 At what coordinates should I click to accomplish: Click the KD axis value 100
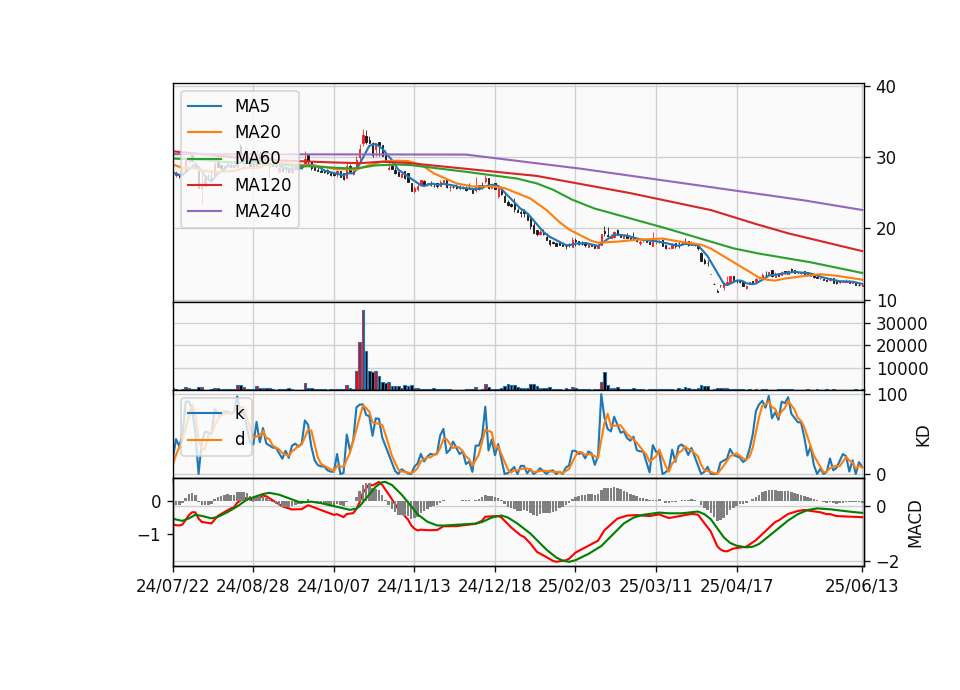click(x=891, y=395)
